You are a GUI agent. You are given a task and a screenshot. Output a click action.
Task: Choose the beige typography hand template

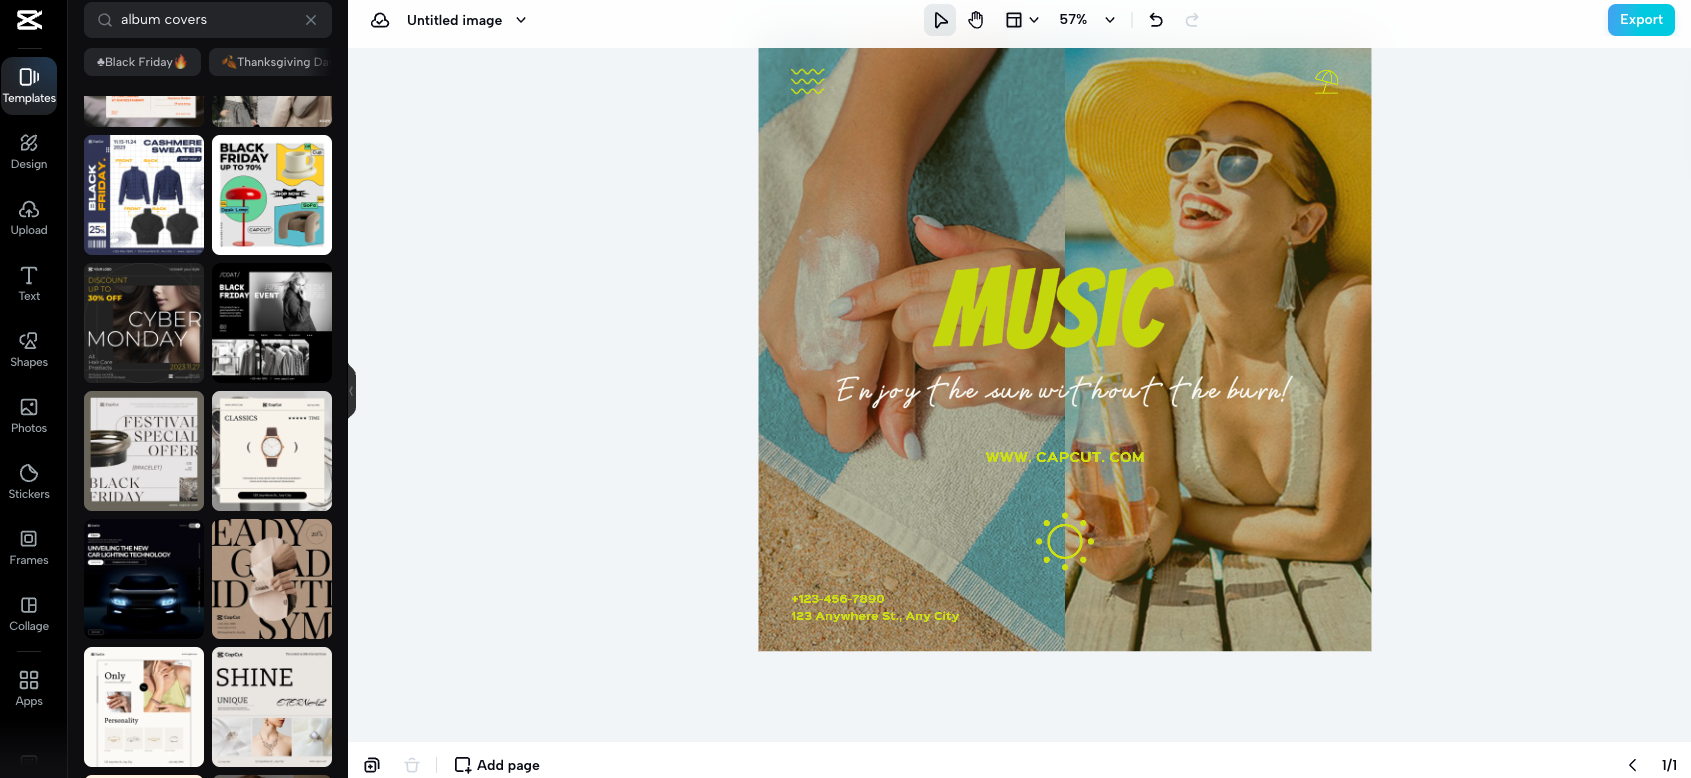(x=272, y=579)
